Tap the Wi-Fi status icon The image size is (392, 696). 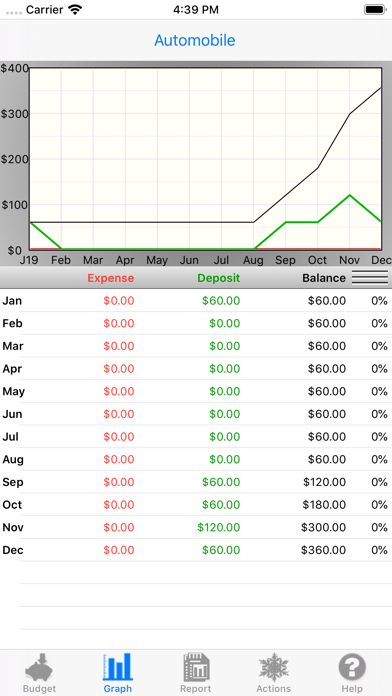[75, 9]
